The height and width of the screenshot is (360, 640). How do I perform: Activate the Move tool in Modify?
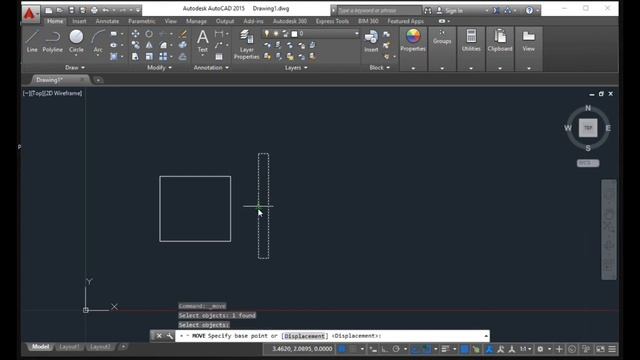coord(135,34)
